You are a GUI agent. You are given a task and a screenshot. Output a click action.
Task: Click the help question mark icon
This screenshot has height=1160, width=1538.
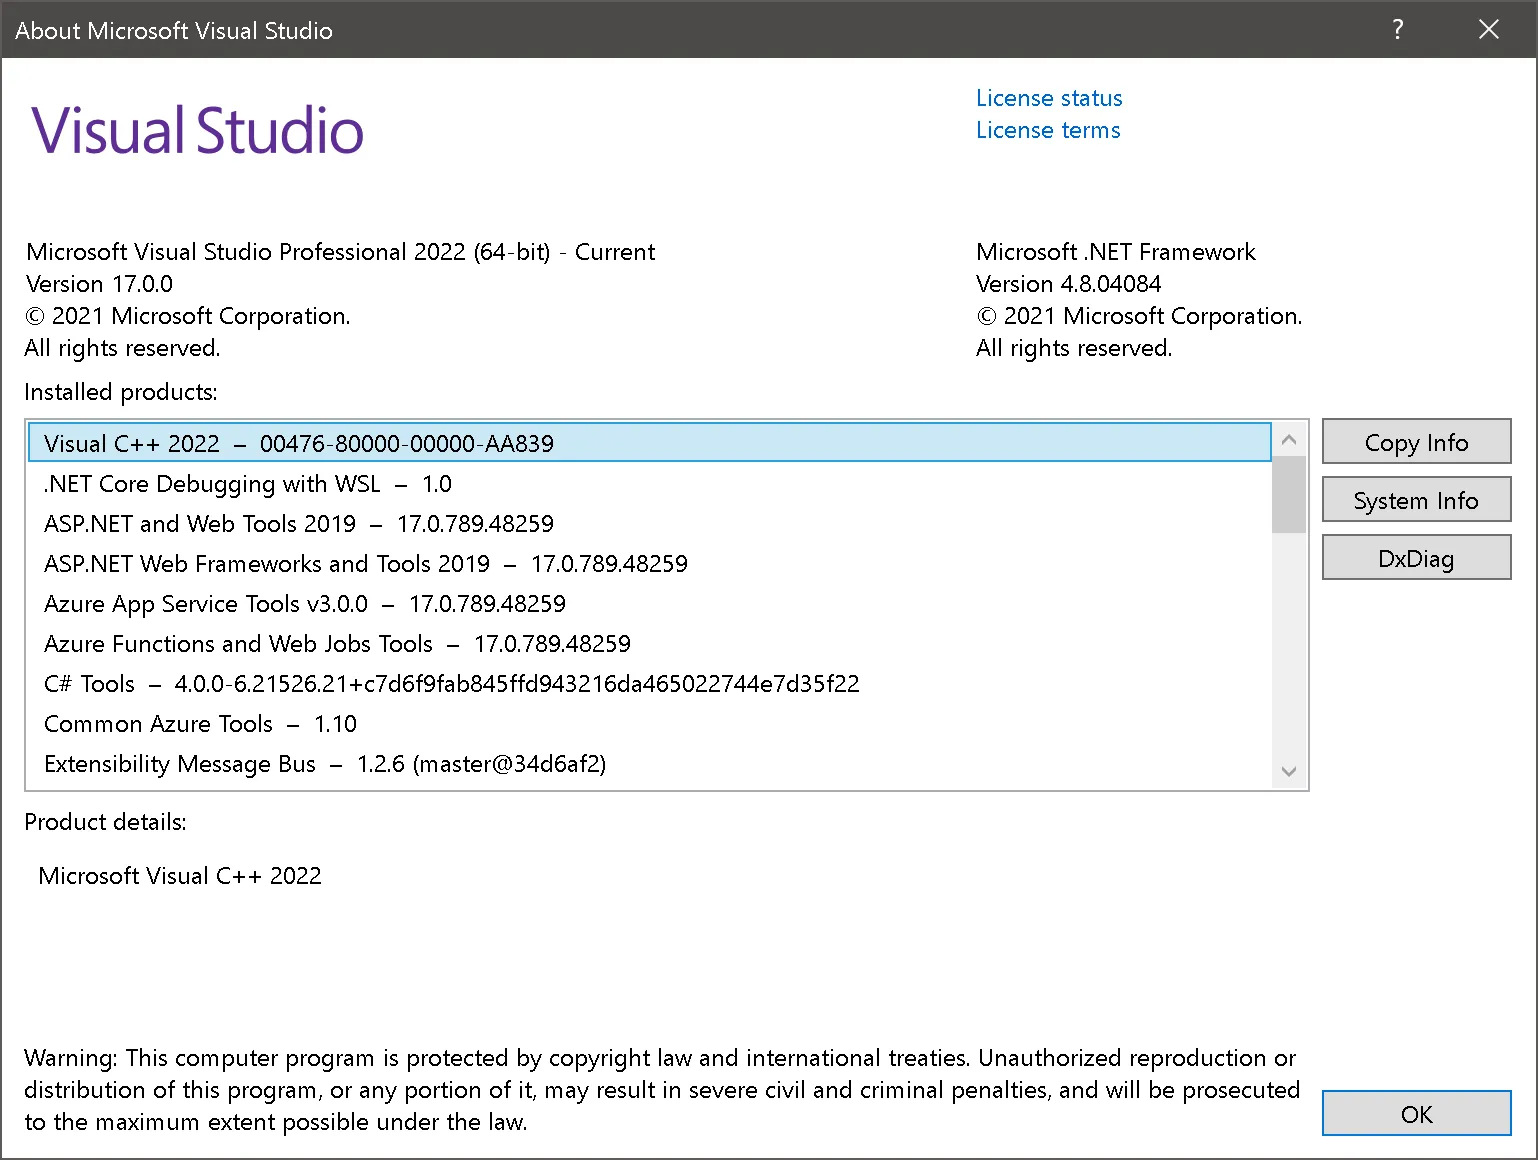click(x=1398, y=29)
